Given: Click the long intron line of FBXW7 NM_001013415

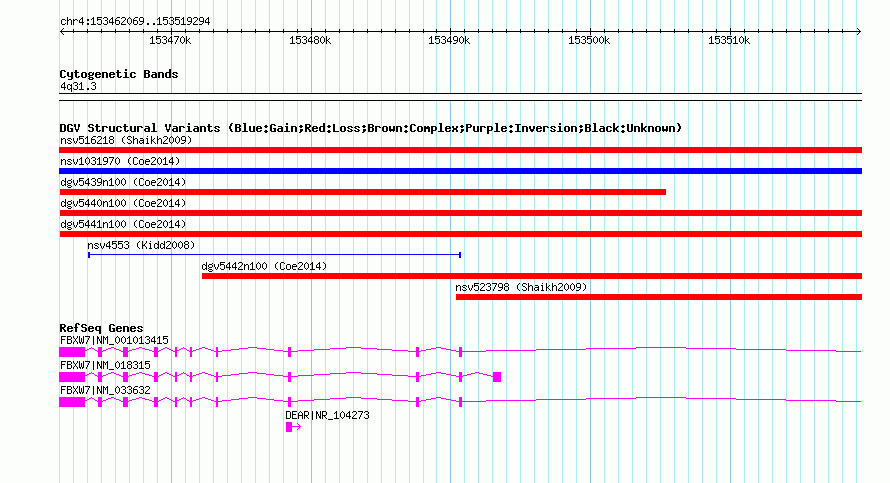Looking at the screenshot, I should [661, 349].
